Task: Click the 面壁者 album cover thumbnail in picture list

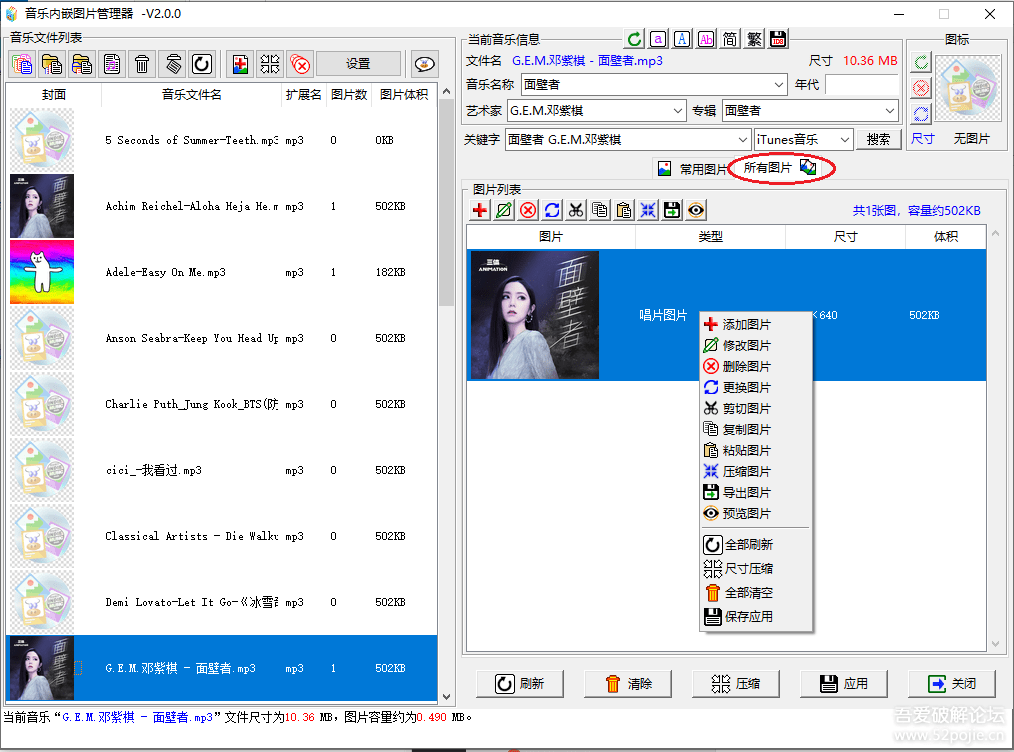Action: pyautogui.click(x=535, y=315)
